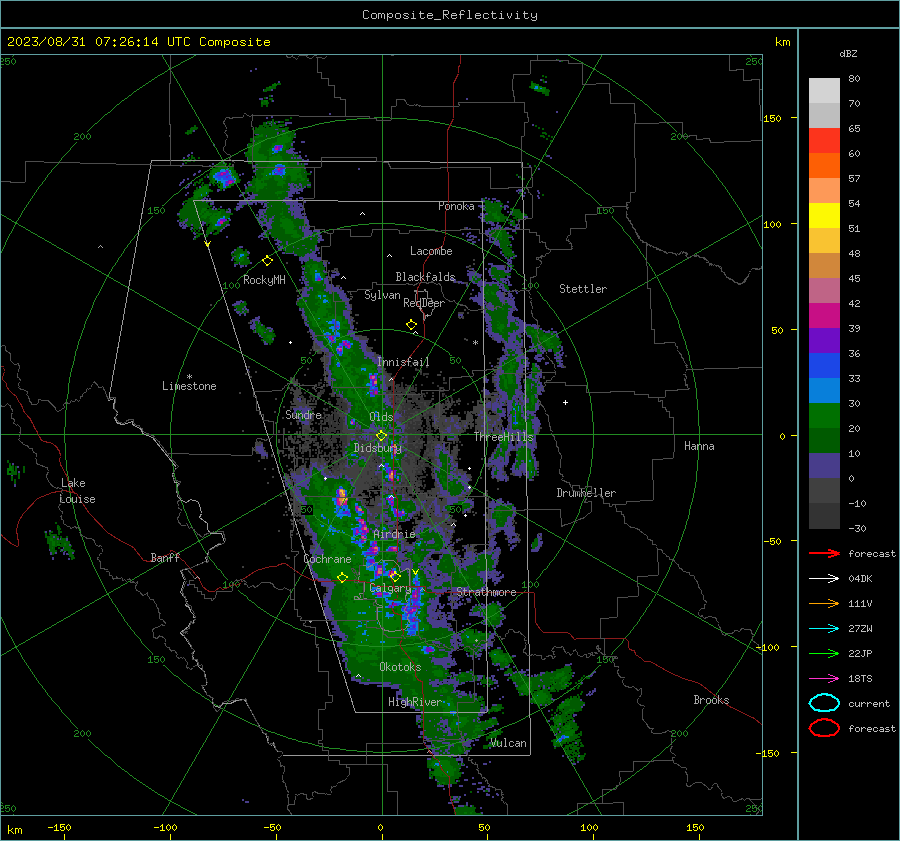
Task: Click the red forecast ellipse symbol
Action: point(824,728)
